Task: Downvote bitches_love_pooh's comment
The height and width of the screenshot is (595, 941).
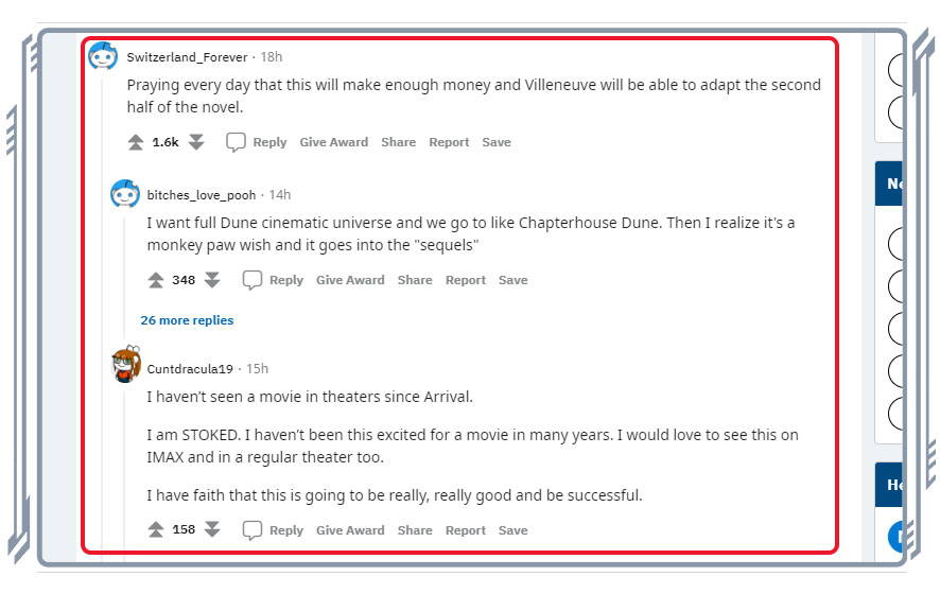Action: pos(212,281)
